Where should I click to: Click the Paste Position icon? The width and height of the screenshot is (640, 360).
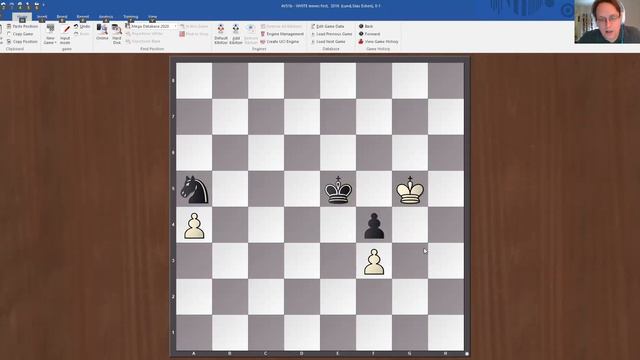point(9,27)
